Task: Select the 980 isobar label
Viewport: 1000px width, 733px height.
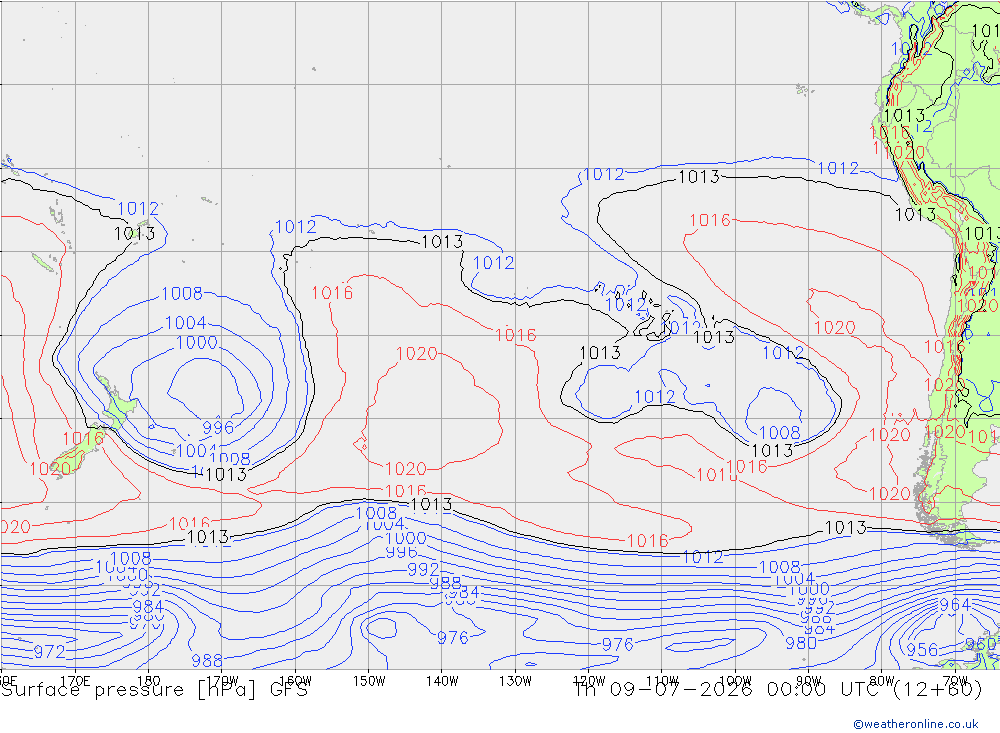Action: [800, 643]
